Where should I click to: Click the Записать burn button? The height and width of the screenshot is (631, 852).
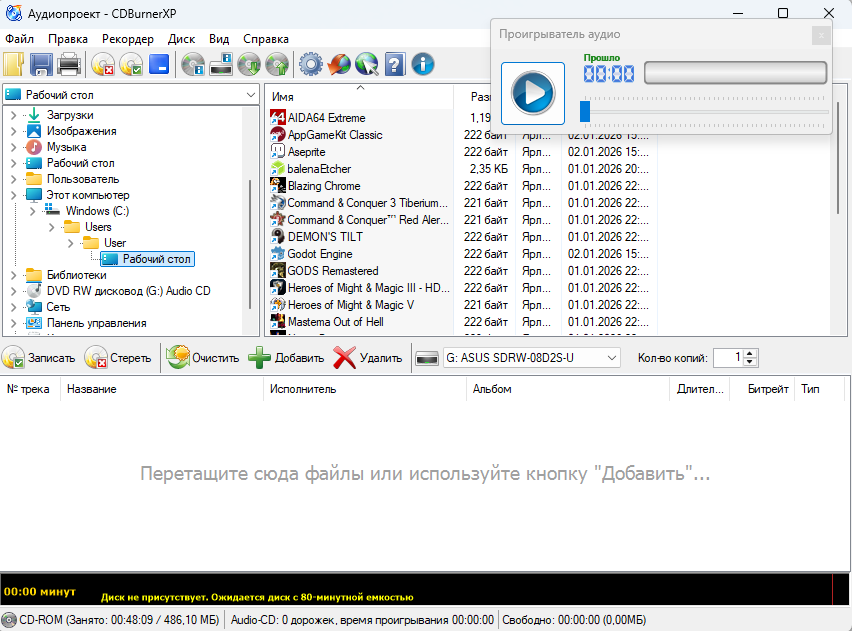point(39,358)
